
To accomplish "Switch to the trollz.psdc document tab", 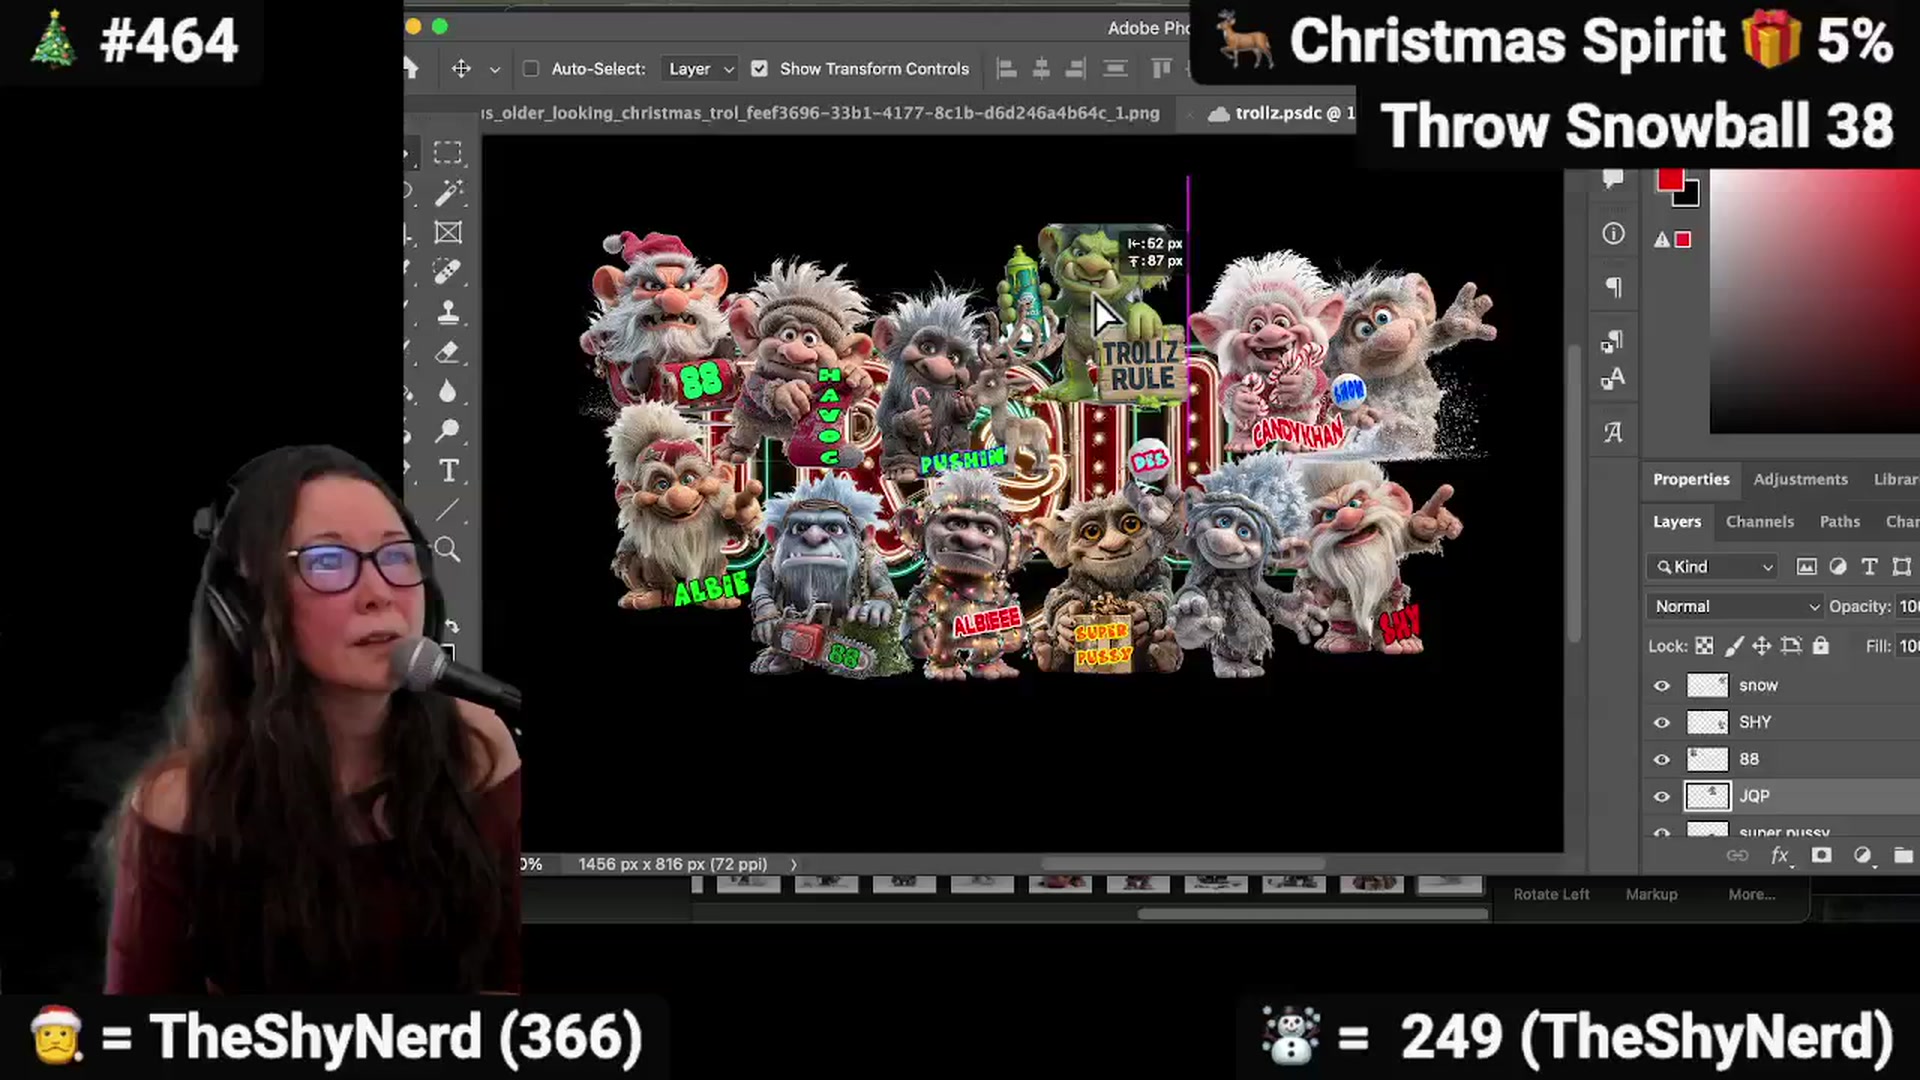I will (1281, 113).
